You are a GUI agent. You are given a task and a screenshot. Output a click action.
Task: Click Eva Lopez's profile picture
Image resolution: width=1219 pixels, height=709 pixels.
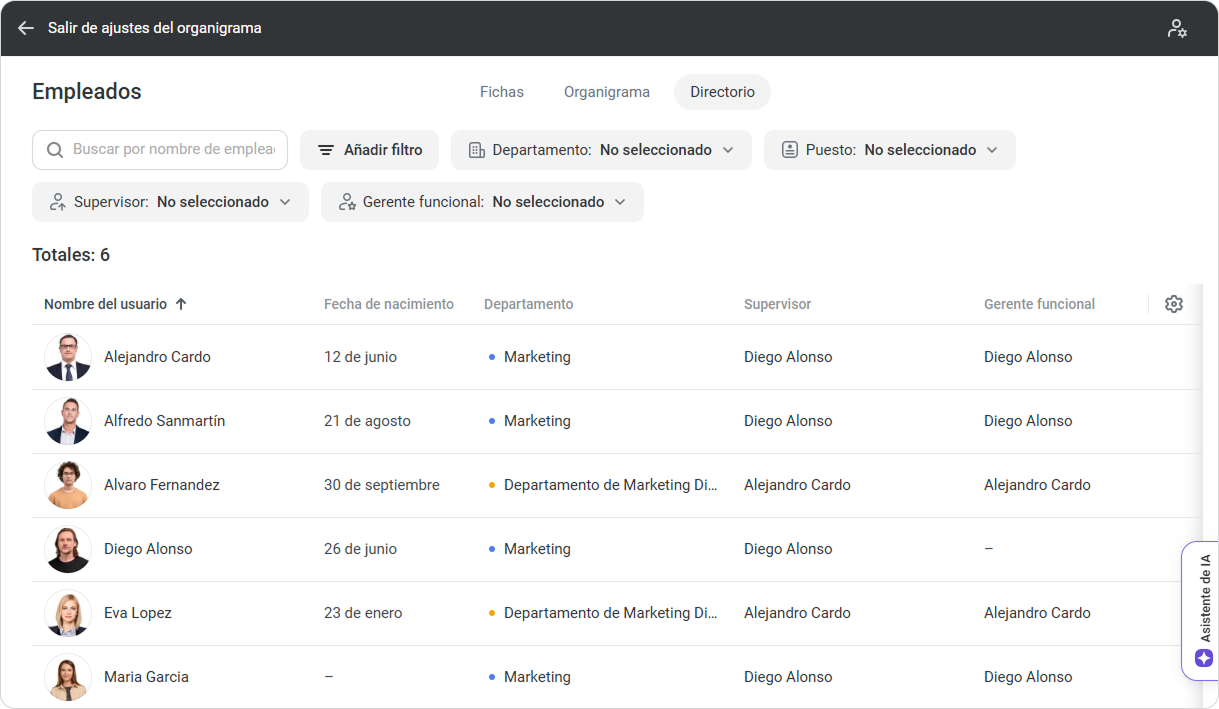(x=68, y=613)
